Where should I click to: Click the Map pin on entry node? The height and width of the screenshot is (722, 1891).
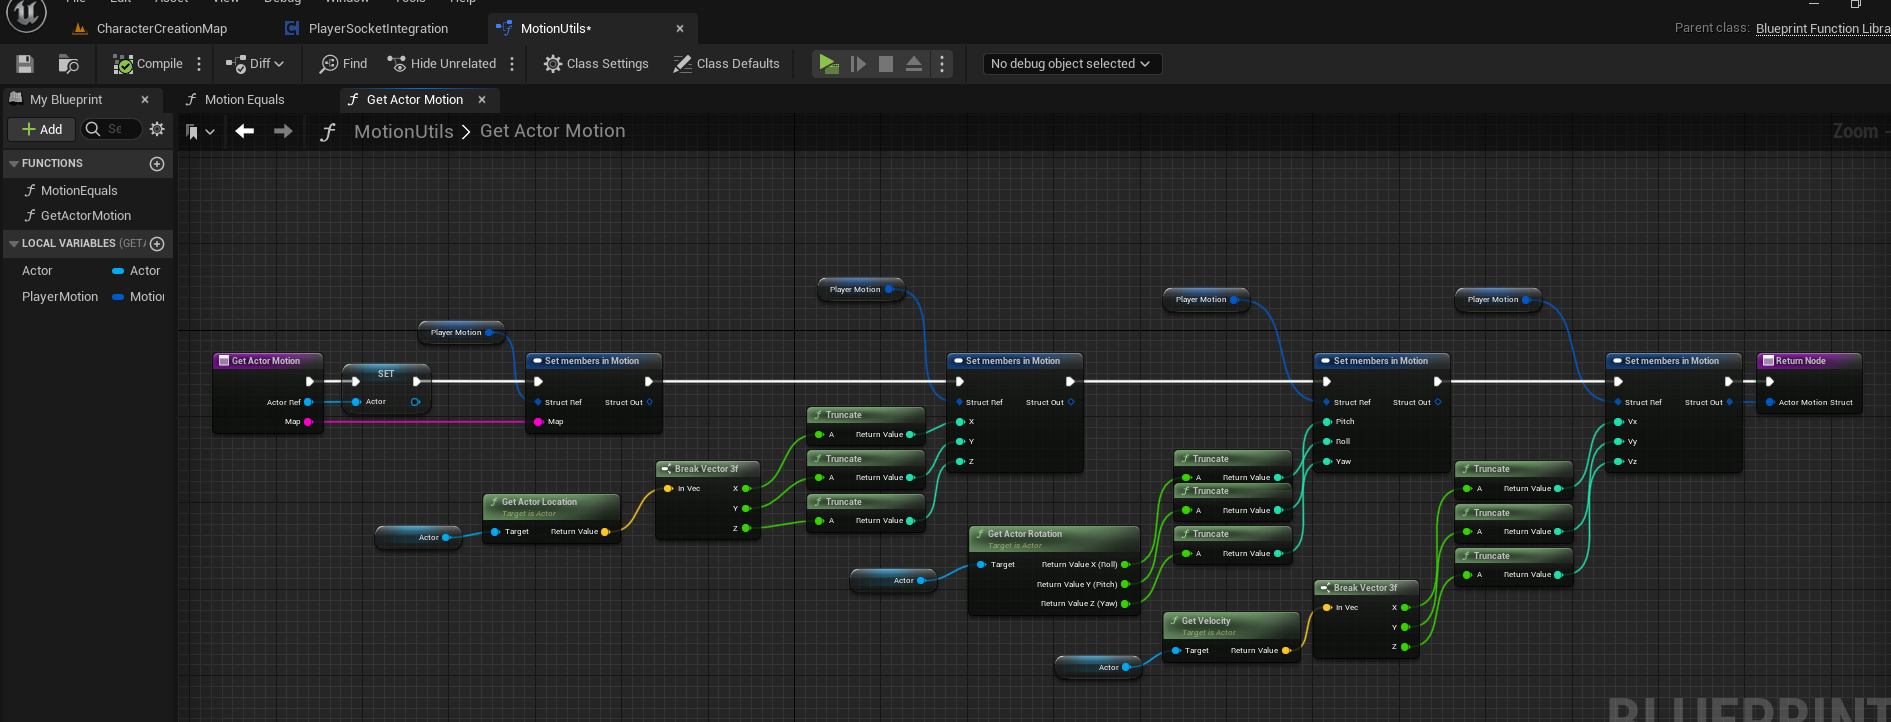click(309, 422)
